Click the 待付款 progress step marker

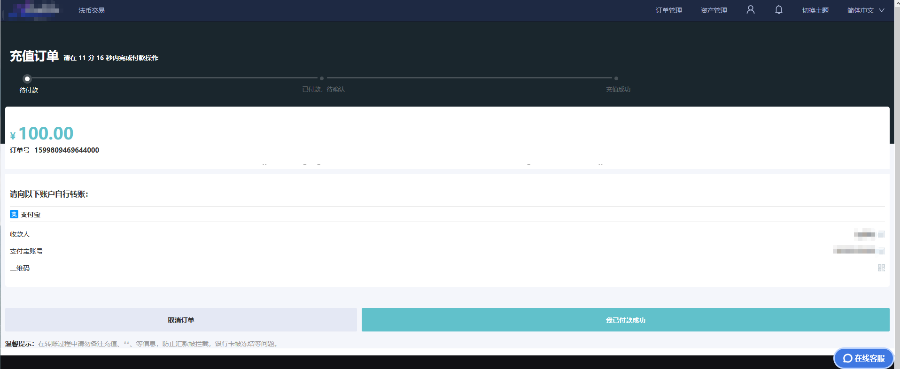(27, 78)
